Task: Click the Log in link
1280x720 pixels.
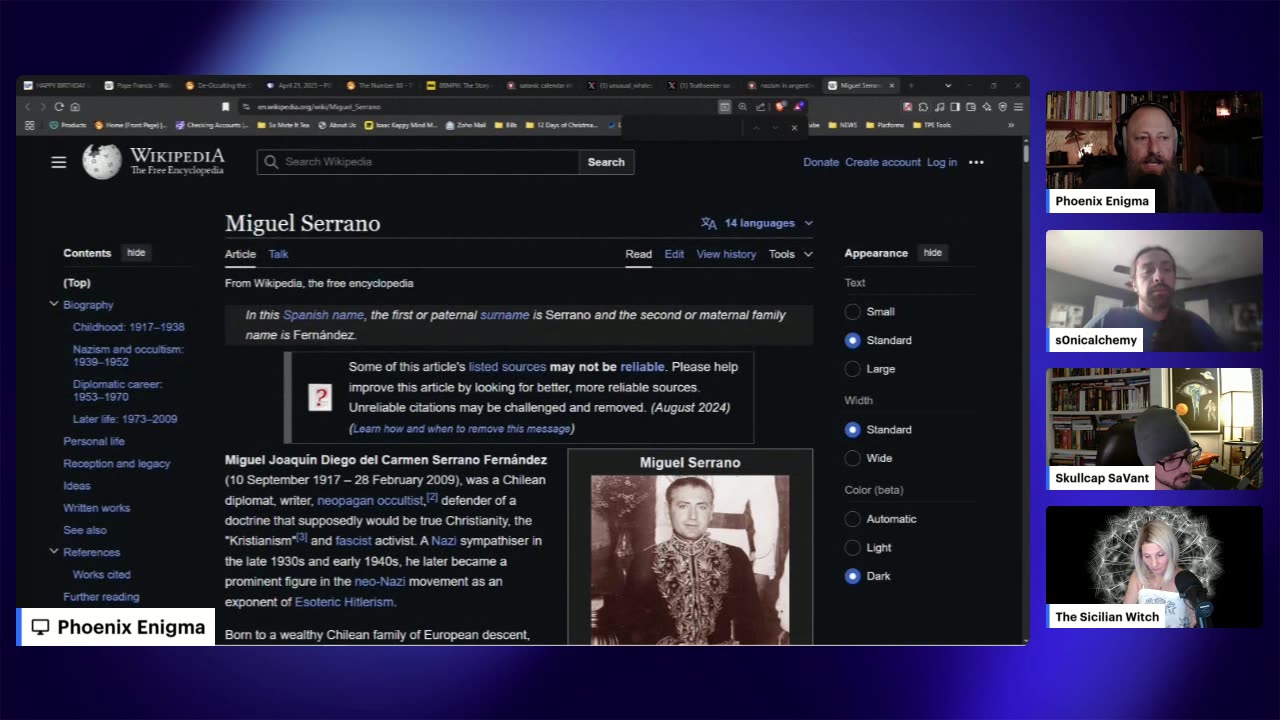Action: [x=942, y=162]
